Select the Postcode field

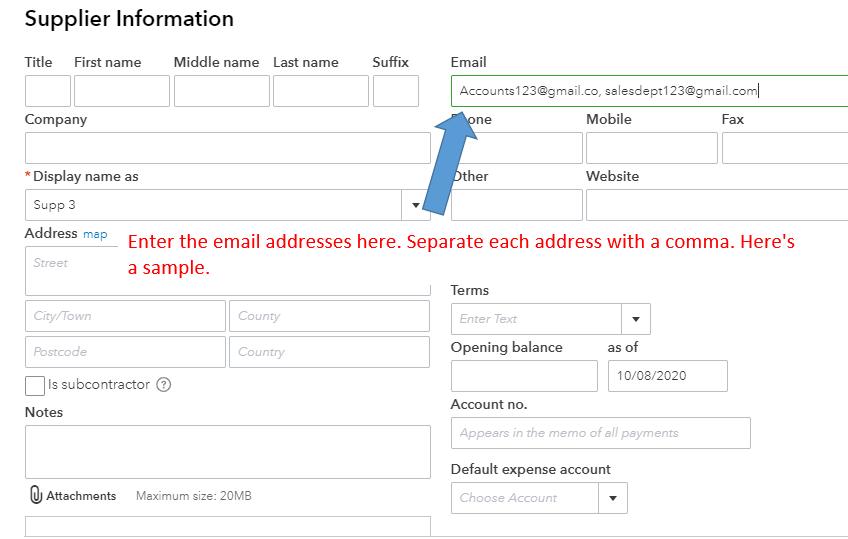coord(125,352)
